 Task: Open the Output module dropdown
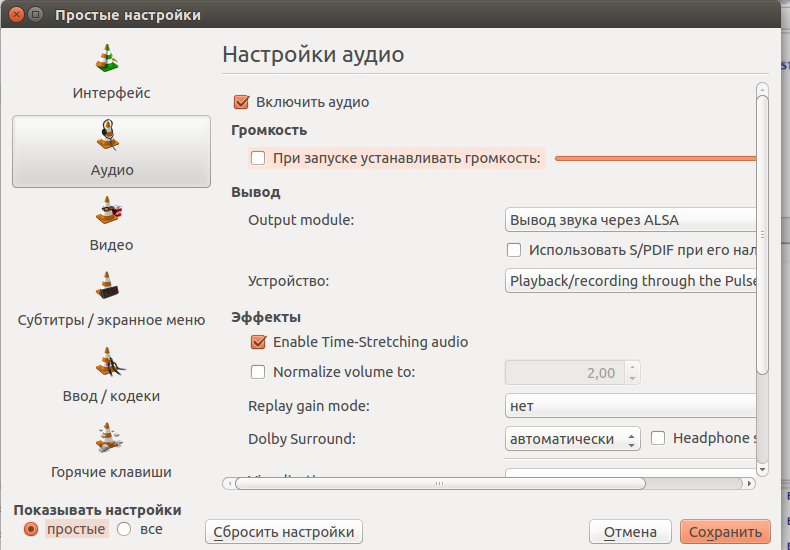630,220
